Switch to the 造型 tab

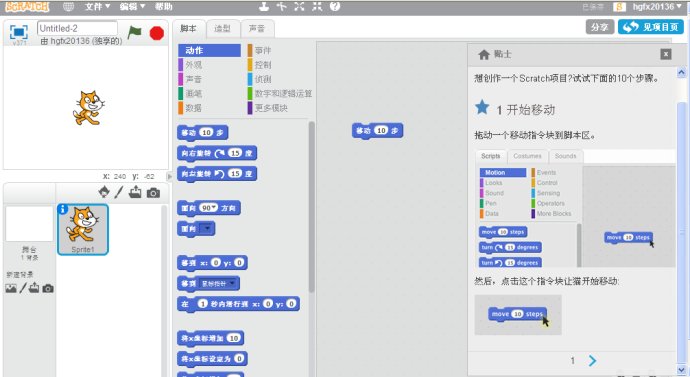(223, 29)
